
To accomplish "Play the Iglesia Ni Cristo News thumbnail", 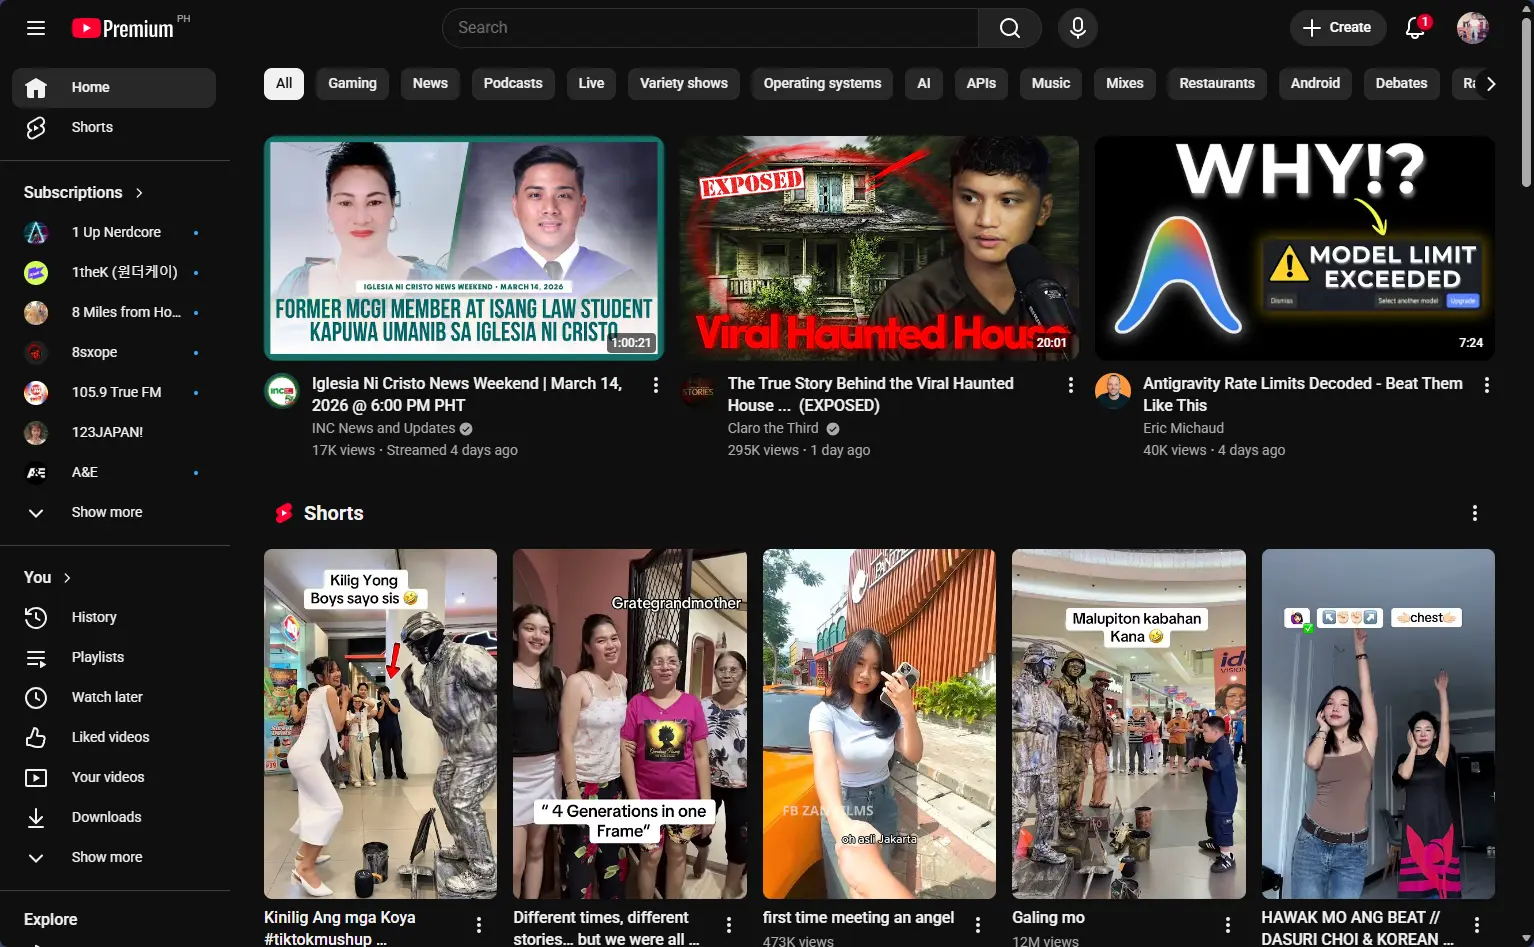I will tap(464, 248).
